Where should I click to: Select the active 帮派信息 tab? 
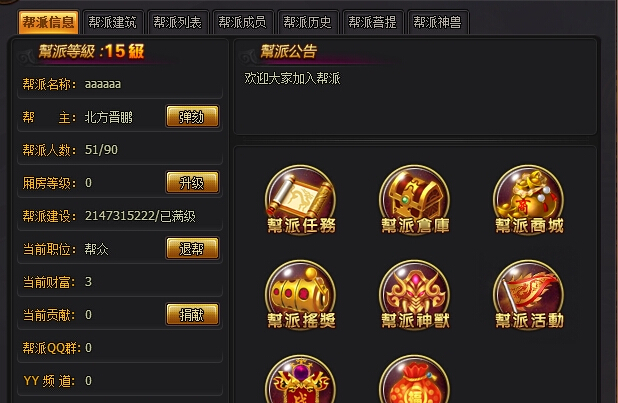click(x=48, y=22)
